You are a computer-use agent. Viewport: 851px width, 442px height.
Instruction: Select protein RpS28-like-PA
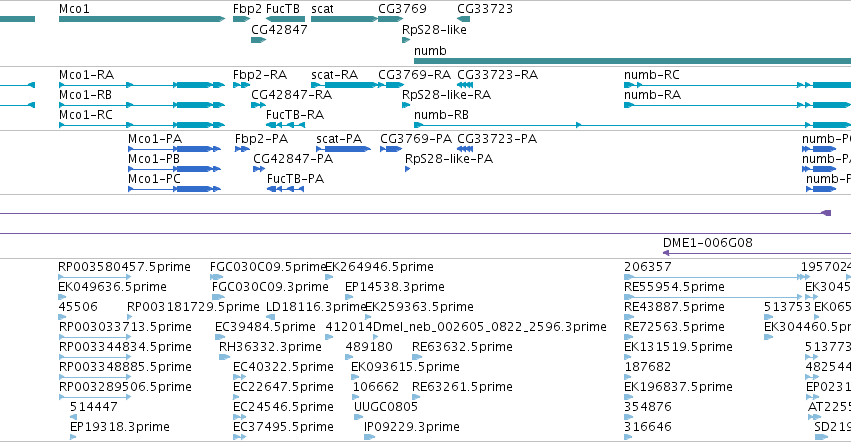pyautogui.click(x=408, y=169)
